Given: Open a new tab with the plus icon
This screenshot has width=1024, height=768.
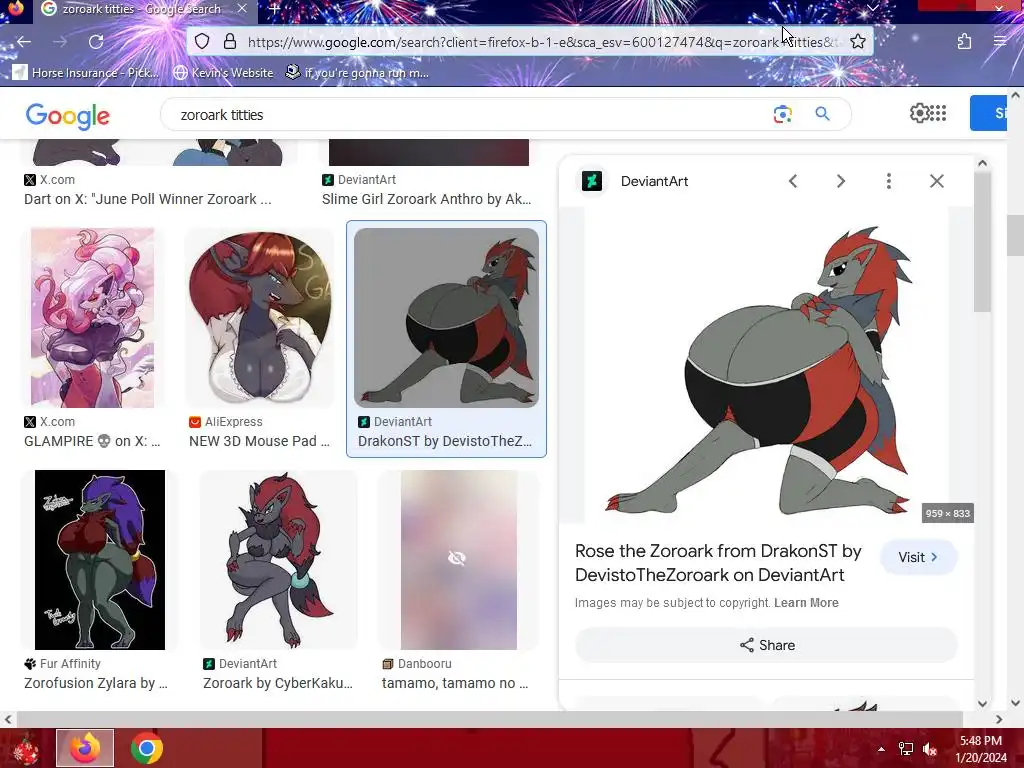Looking at the screenshot, I should click(274, 9).
